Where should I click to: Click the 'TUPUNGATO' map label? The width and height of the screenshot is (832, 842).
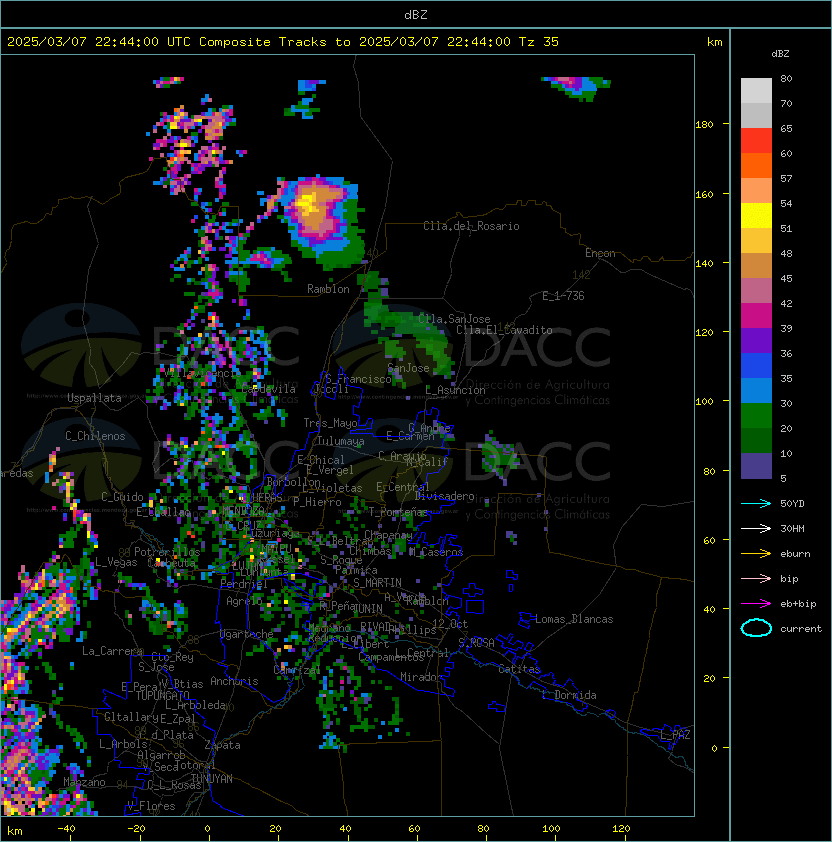coord(162,695)
